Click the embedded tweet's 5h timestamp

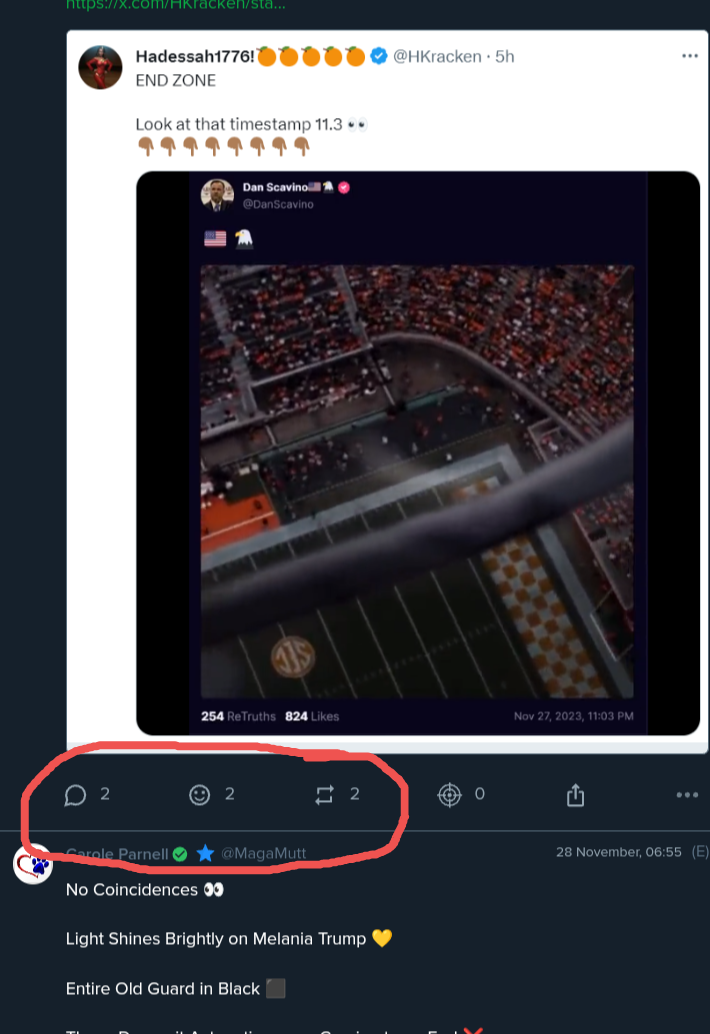coord(505,56)
